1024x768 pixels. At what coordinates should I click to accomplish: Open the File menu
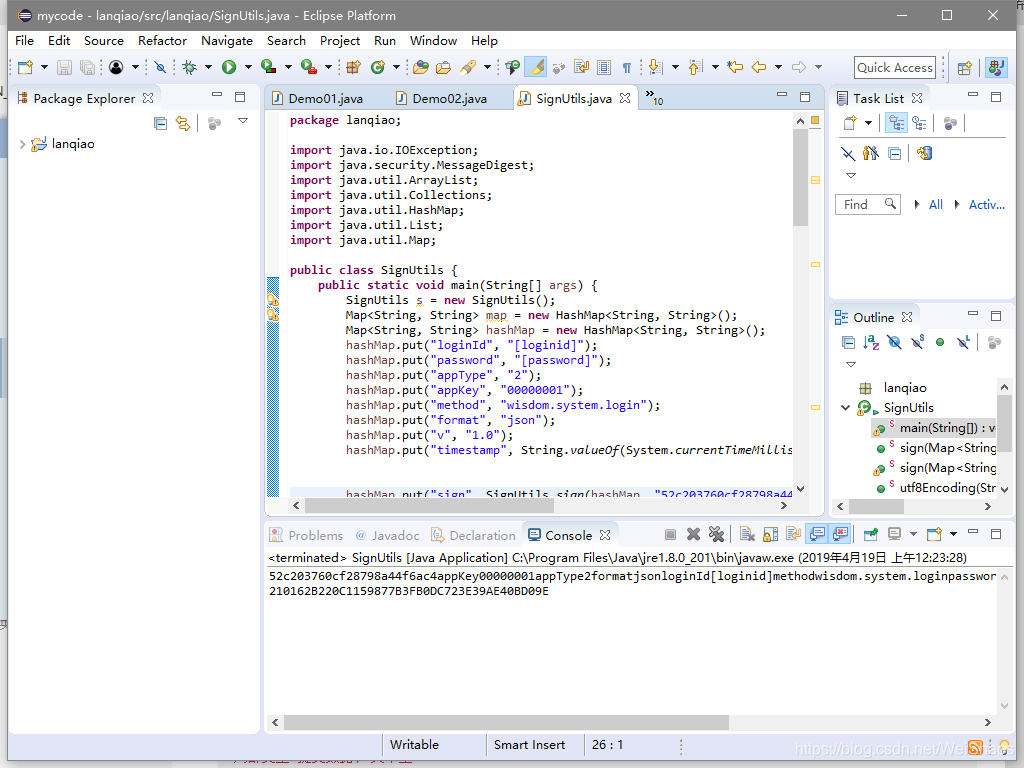tap(24, 40)
